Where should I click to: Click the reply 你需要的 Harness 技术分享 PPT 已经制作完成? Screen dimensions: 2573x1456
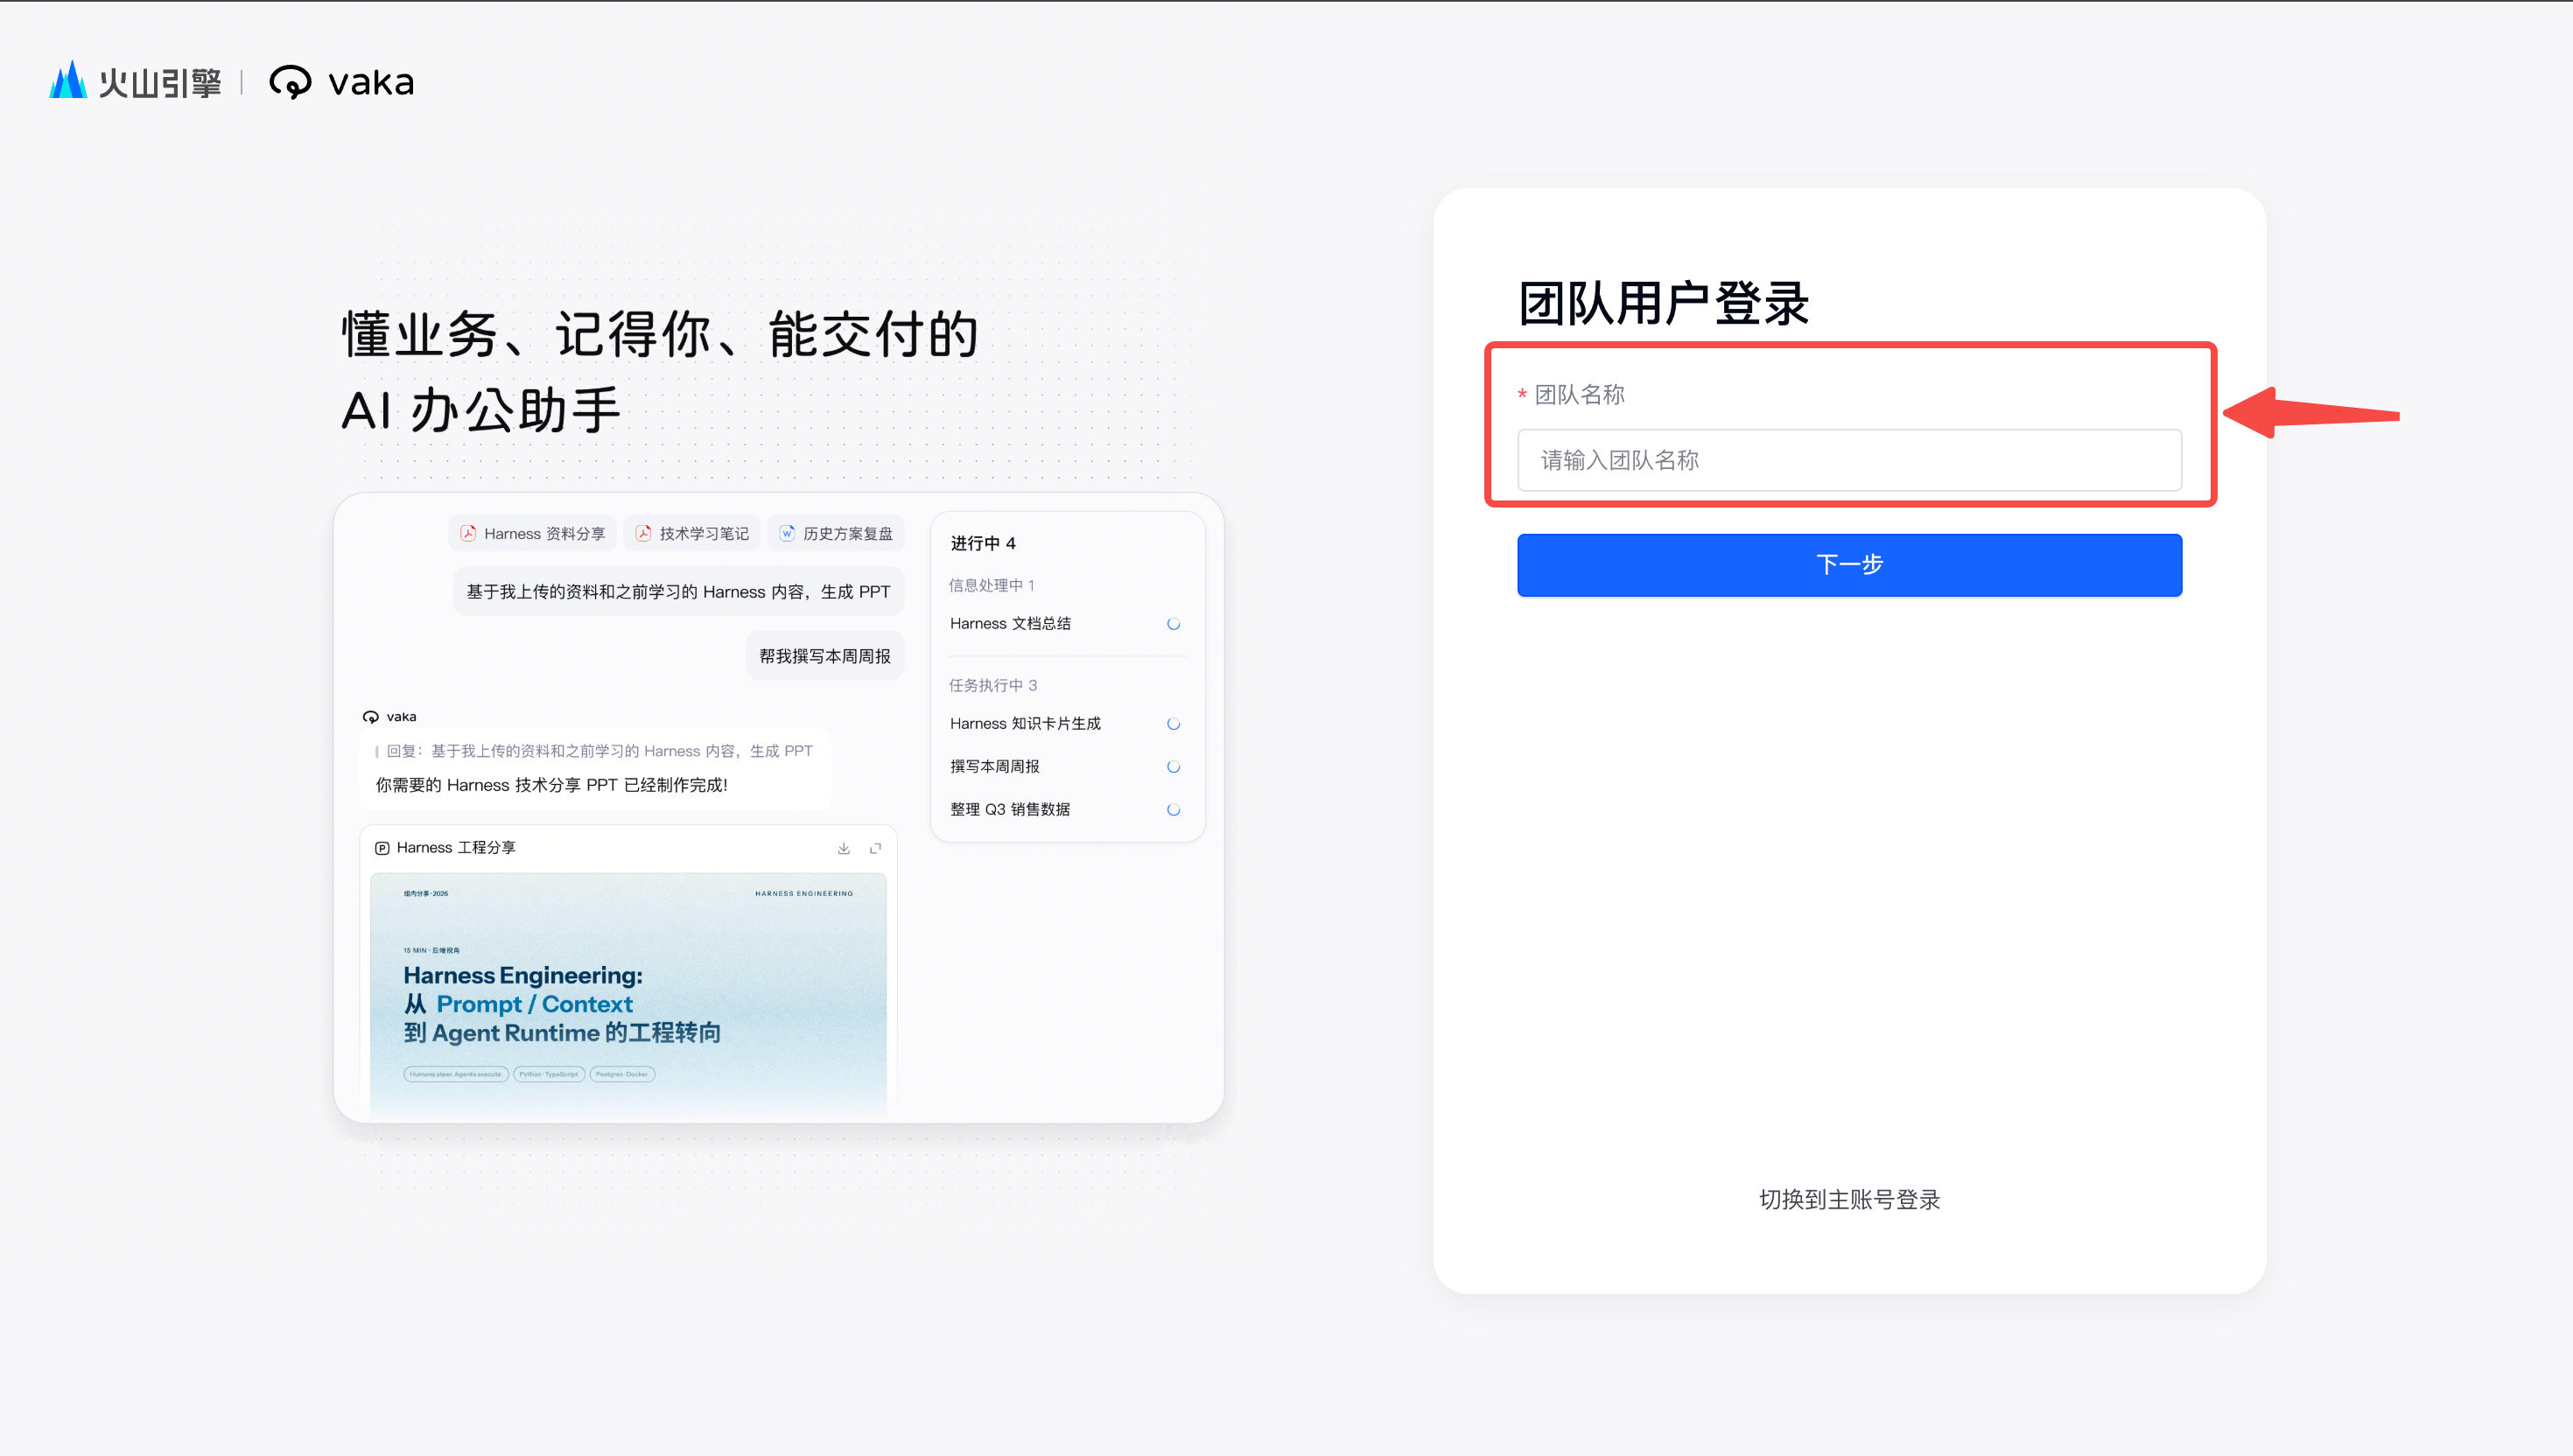[x=552, y=785]
